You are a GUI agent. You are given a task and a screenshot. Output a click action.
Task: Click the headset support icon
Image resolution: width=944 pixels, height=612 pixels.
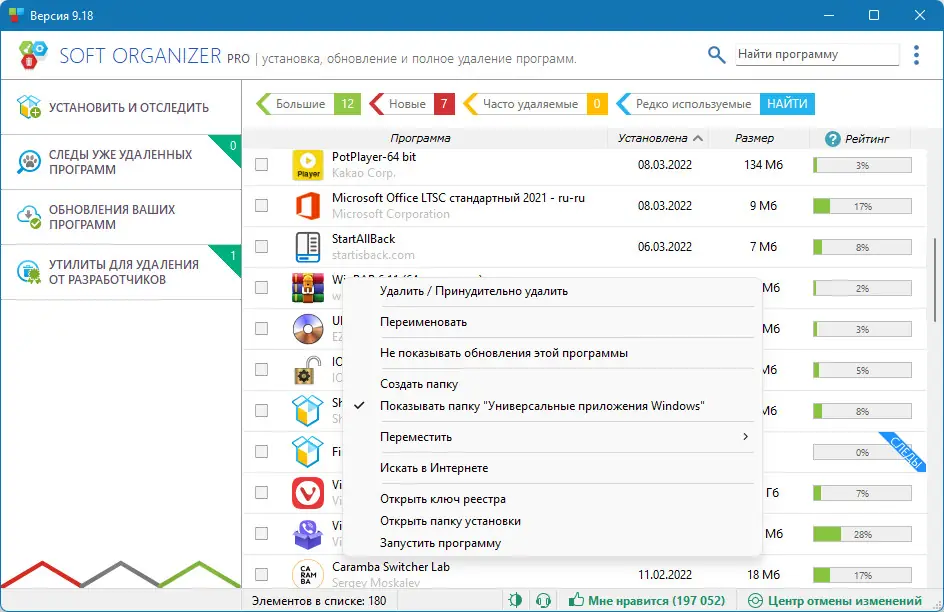tap(544, 600)
